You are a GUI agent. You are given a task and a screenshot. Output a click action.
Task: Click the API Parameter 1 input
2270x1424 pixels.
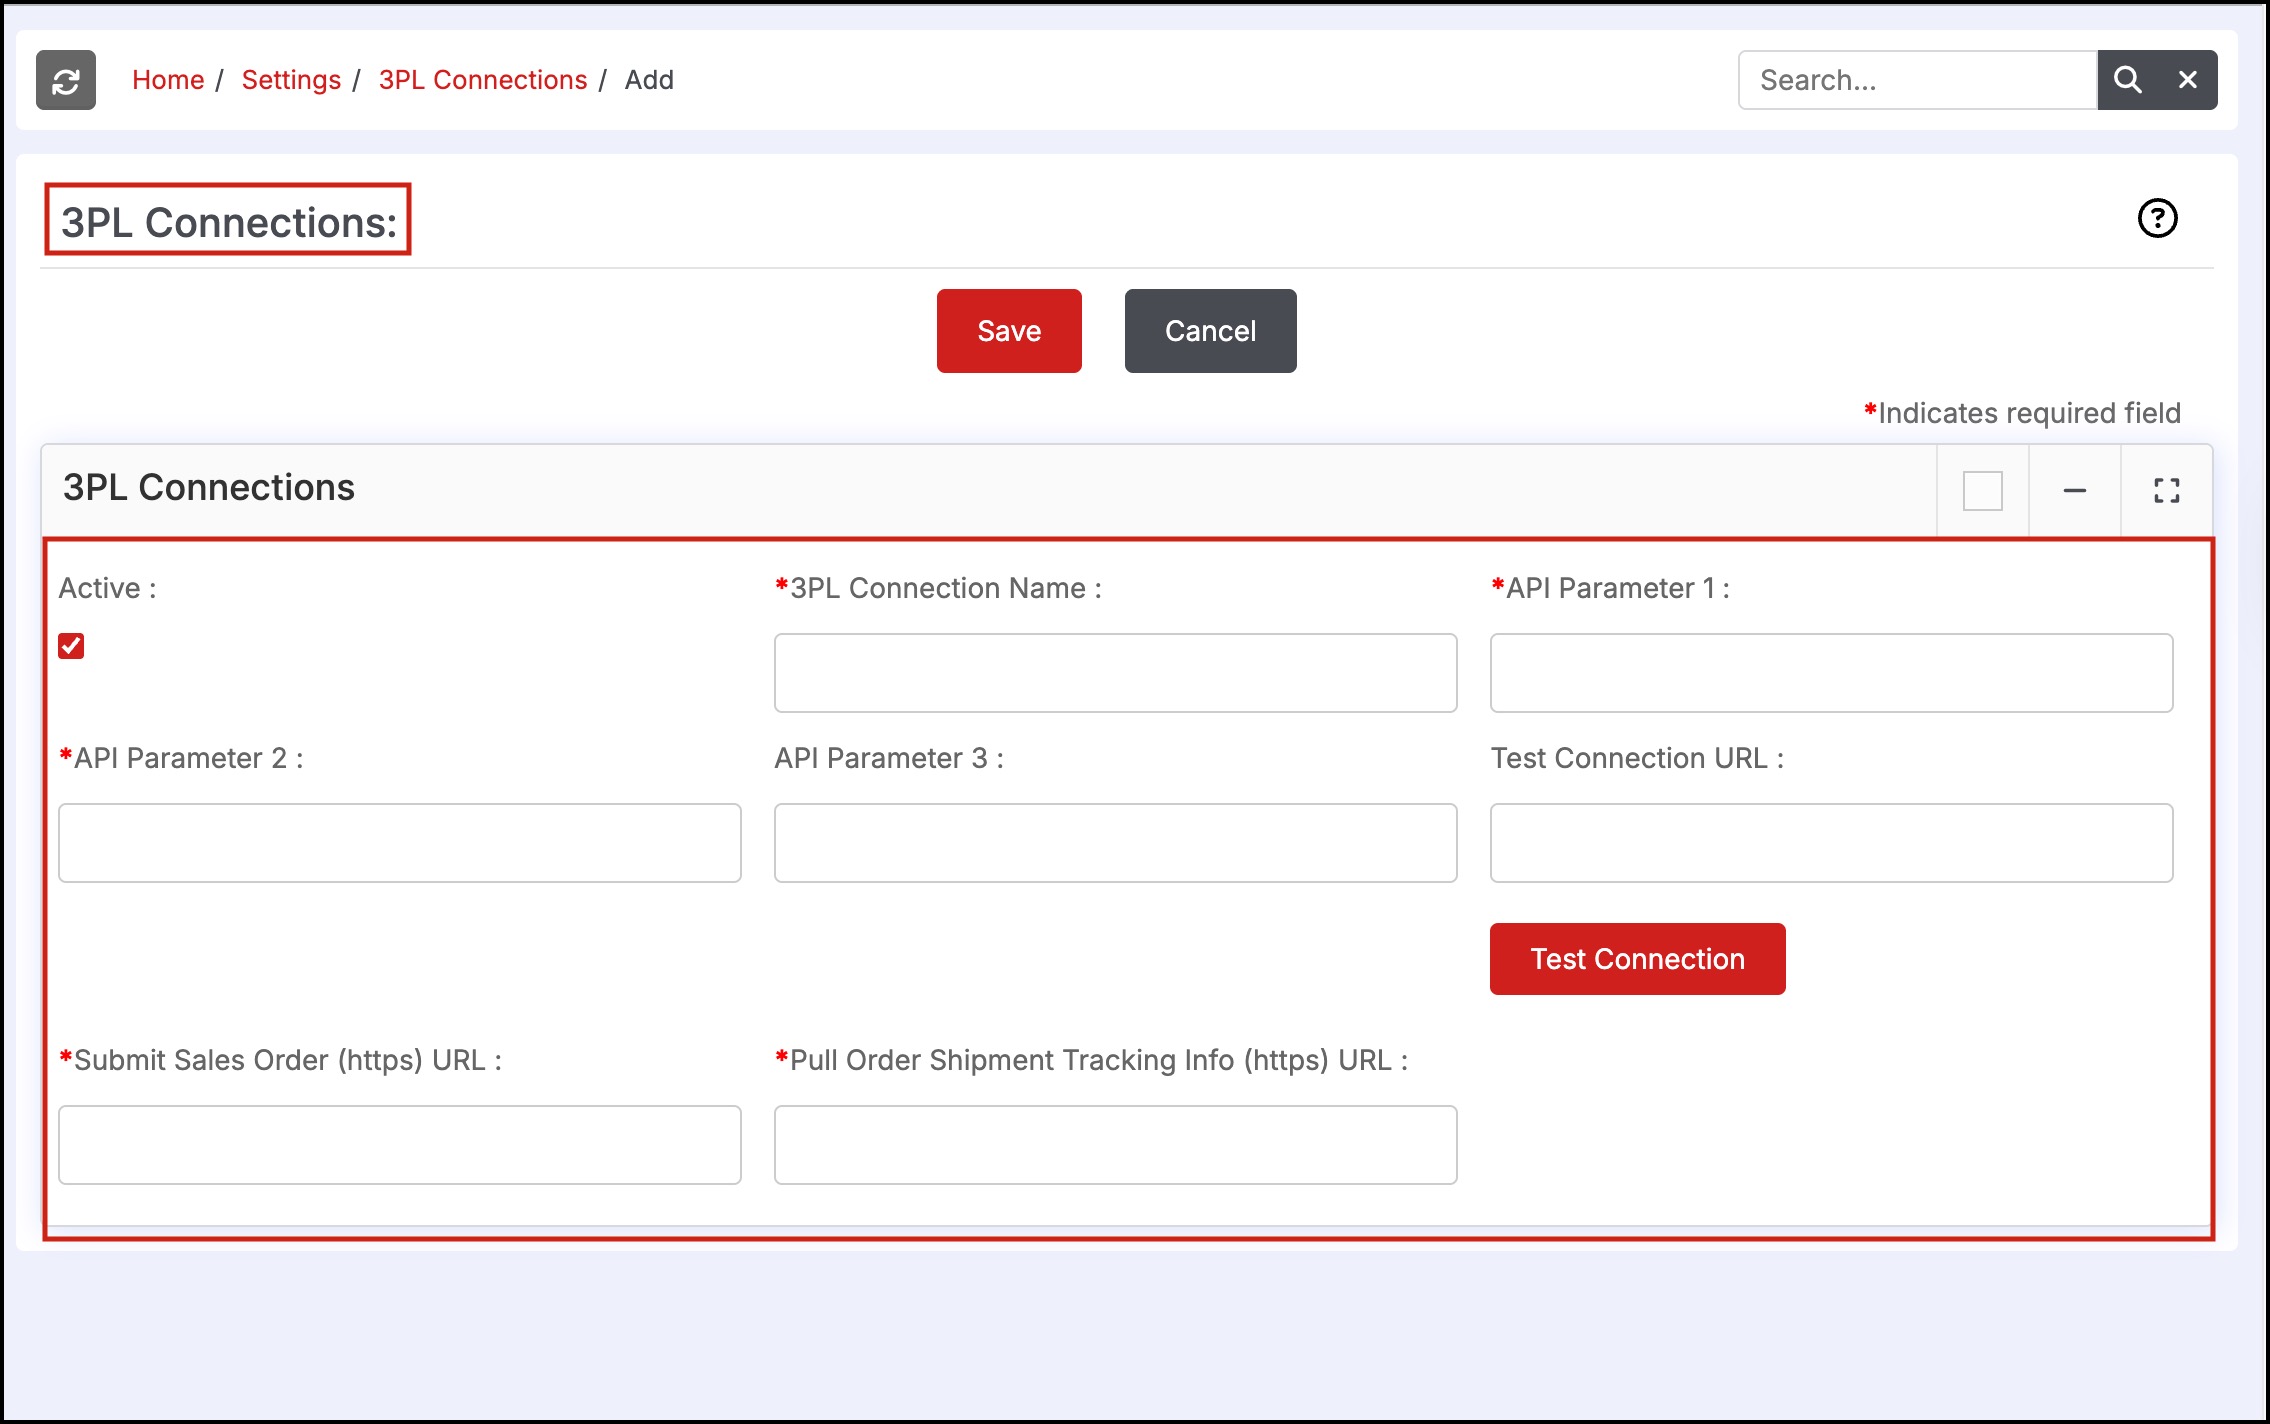click(x=1831, y=673)
